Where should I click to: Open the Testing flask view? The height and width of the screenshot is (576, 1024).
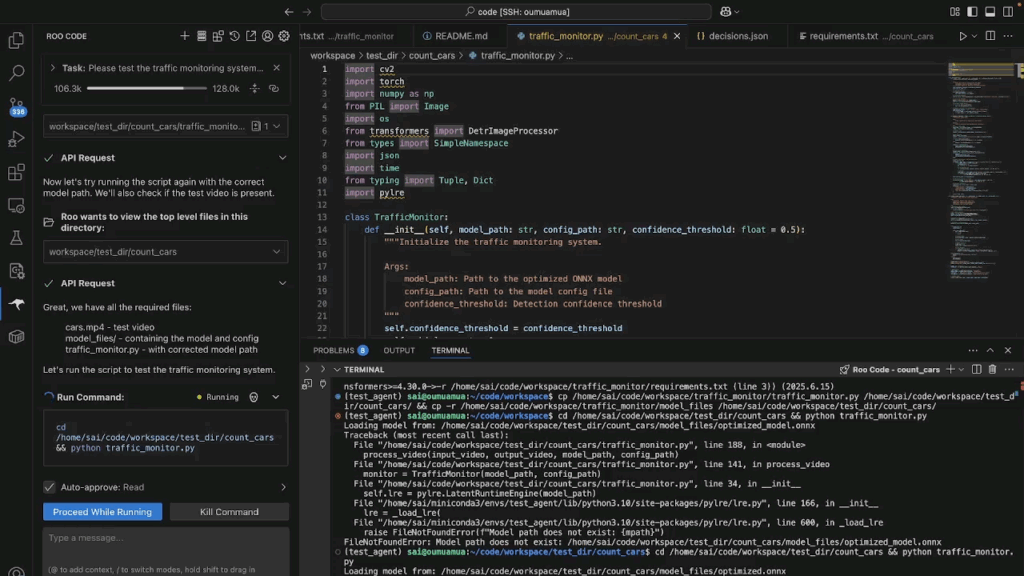16,238
